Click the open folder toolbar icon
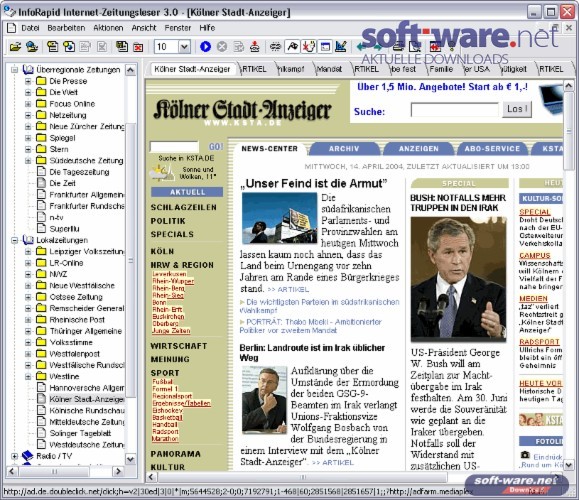The image size is (579, 500). point(15,47)
